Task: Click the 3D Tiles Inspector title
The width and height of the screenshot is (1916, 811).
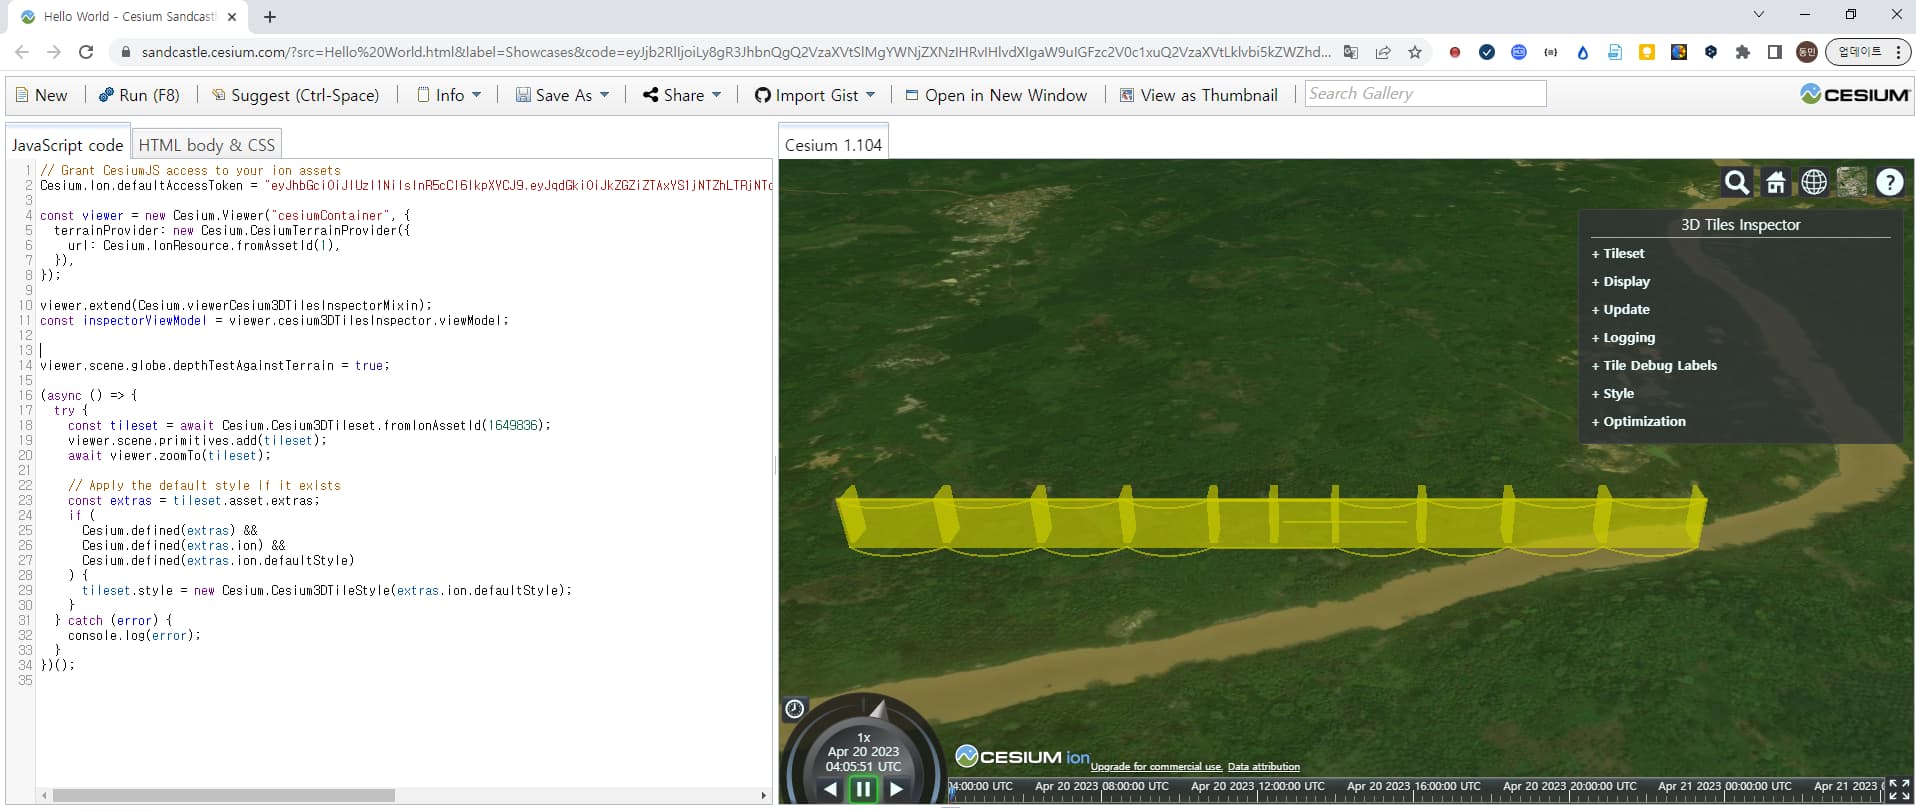Action: tap(1740, 225)
